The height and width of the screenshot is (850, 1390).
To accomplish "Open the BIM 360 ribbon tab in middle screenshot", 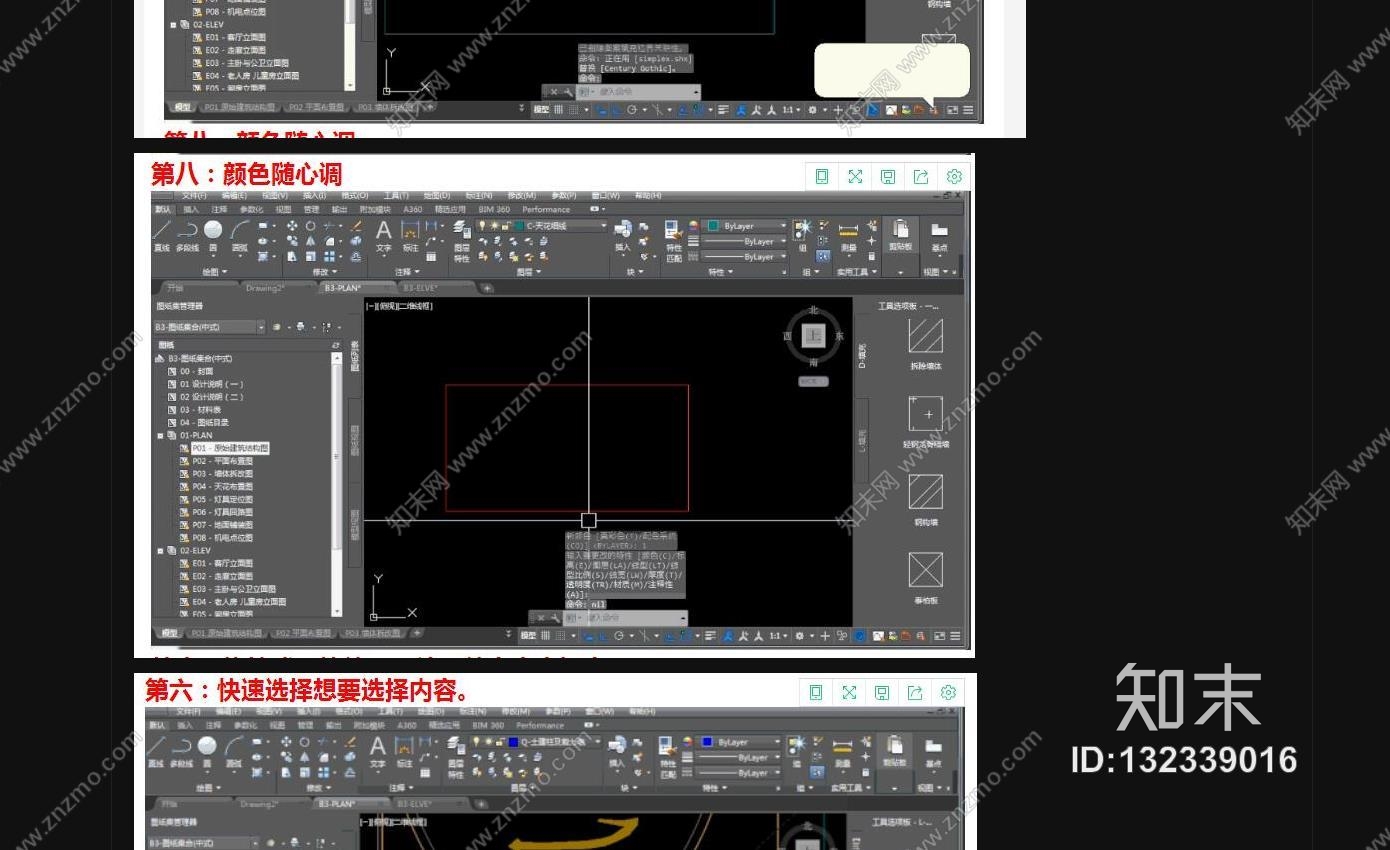I will (494, 209).
